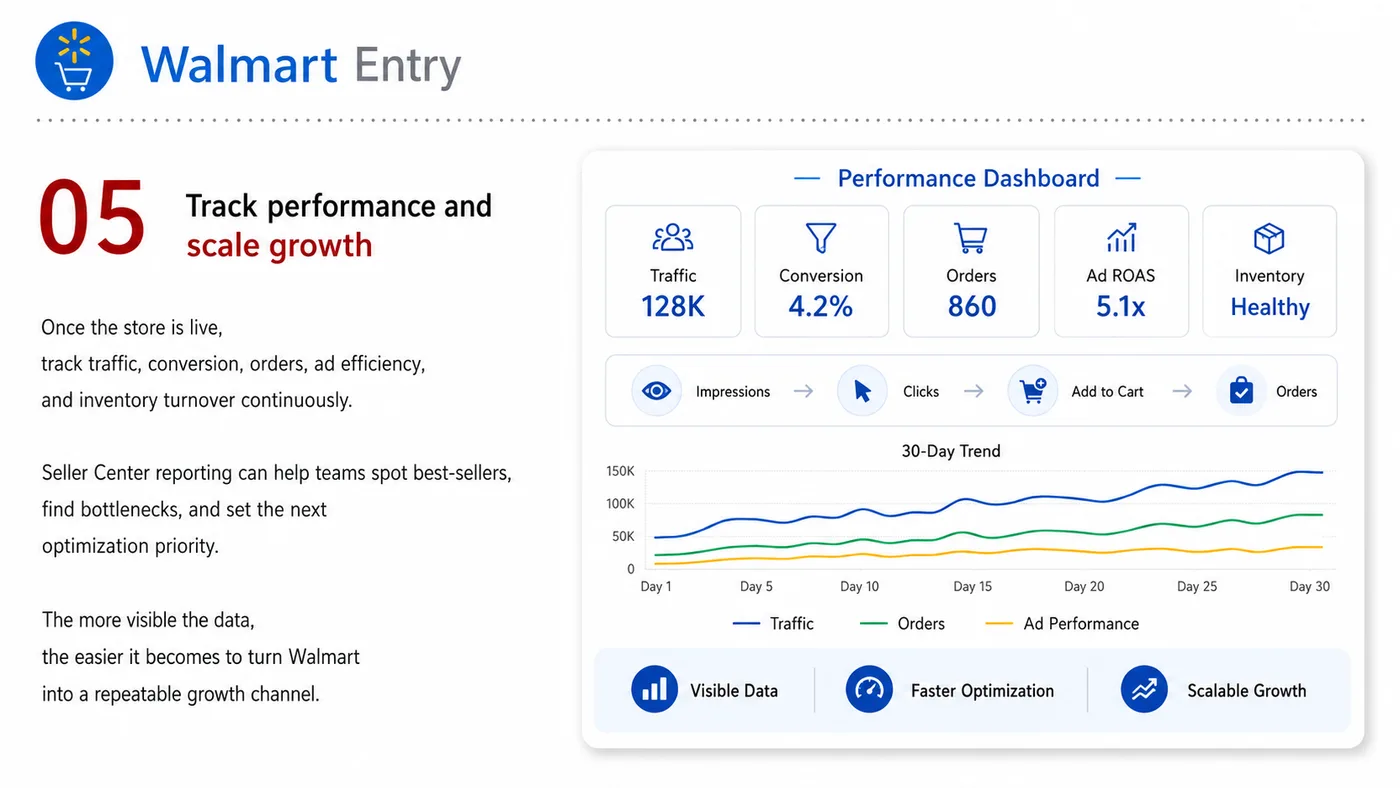
Task: Click the 100K y-axis label
Action: click(x=621, y=504)
